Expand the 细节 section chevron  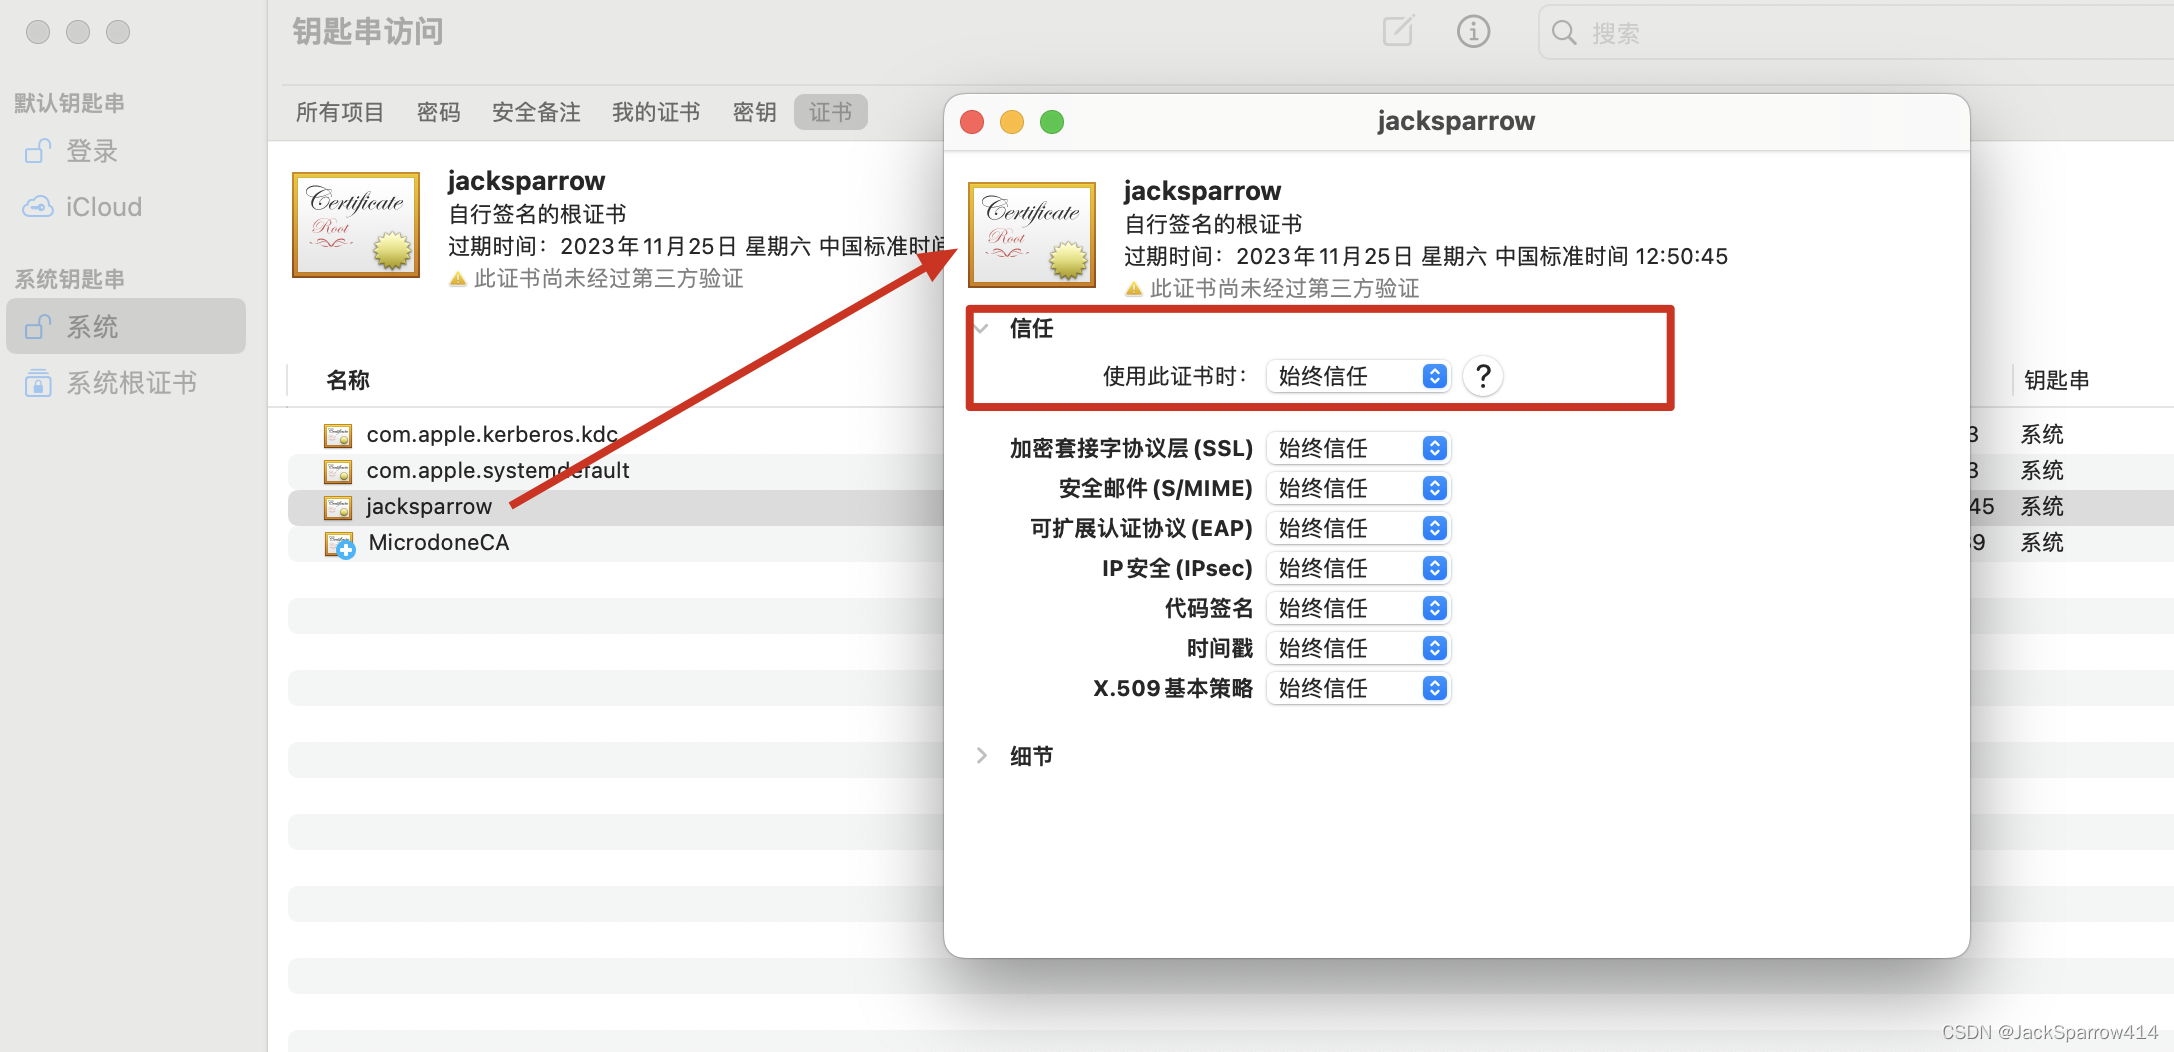[982, 756]
